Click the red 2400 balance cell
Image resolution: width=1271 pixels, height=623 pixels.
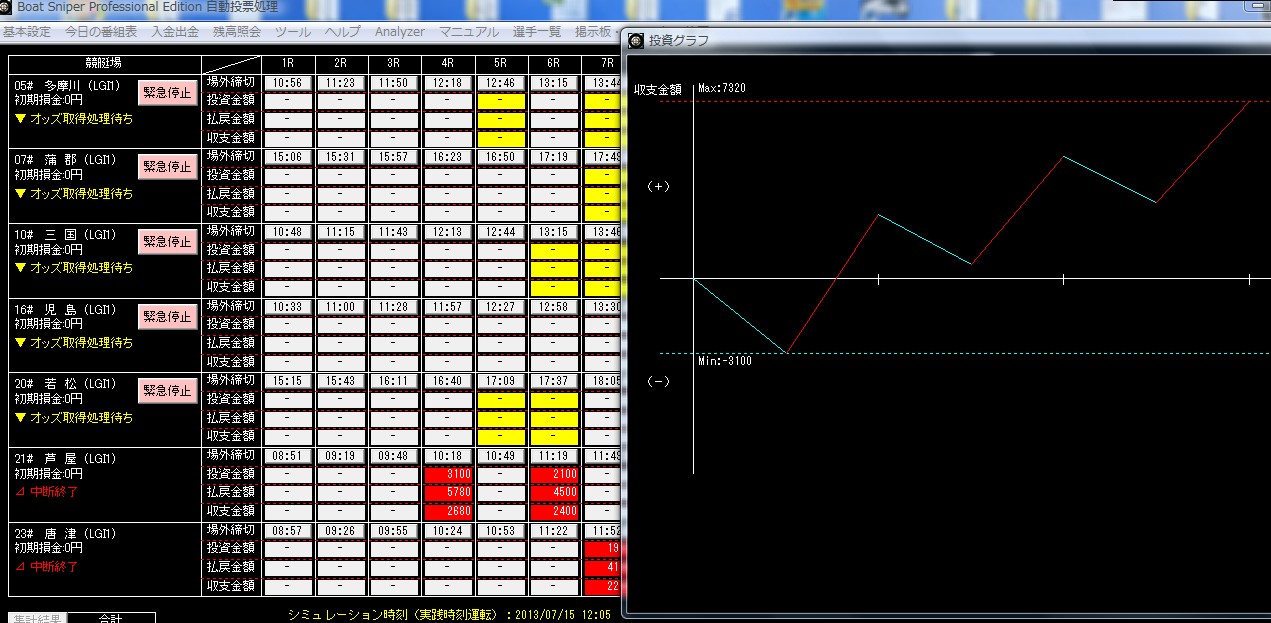[x=554, y=511]
